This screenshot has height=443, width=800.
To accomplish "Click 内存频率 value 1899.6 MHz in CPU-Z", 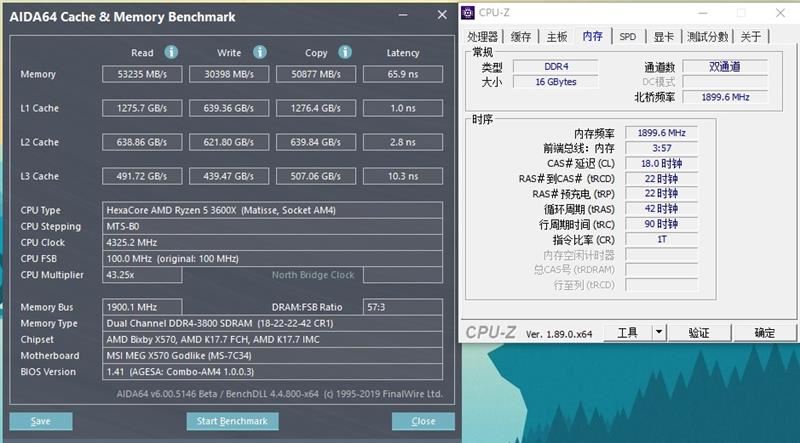I will click(x=661, y=133).
